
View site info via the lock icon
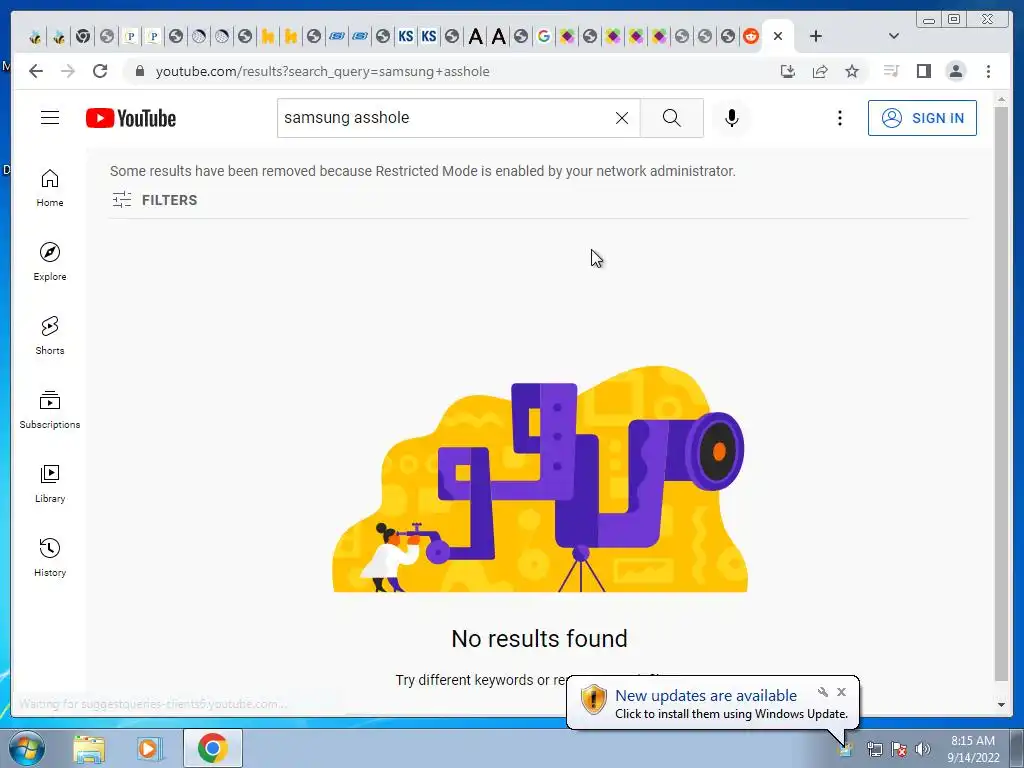point(139,71)
